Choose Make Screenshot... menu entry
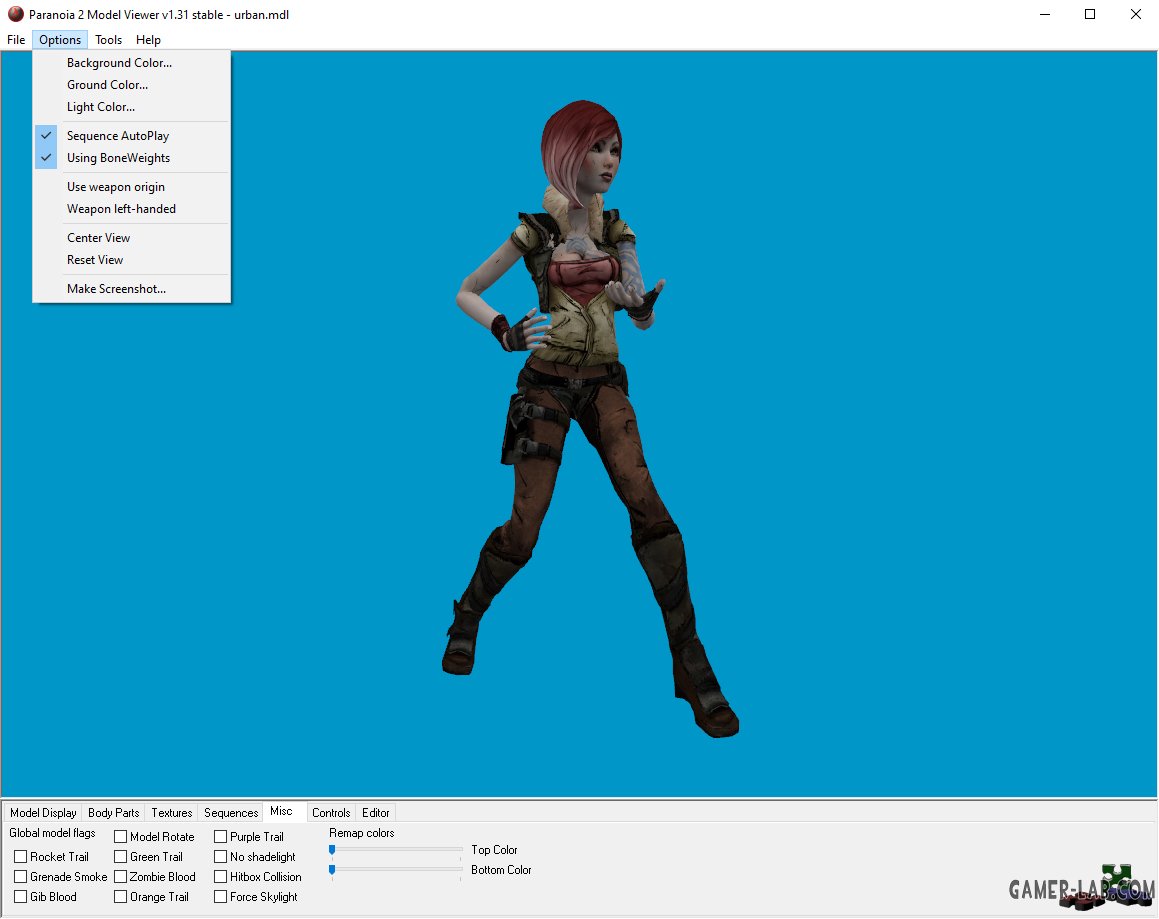The width and height of the screenshot is (1159, 919). click(x=132, y=289)
